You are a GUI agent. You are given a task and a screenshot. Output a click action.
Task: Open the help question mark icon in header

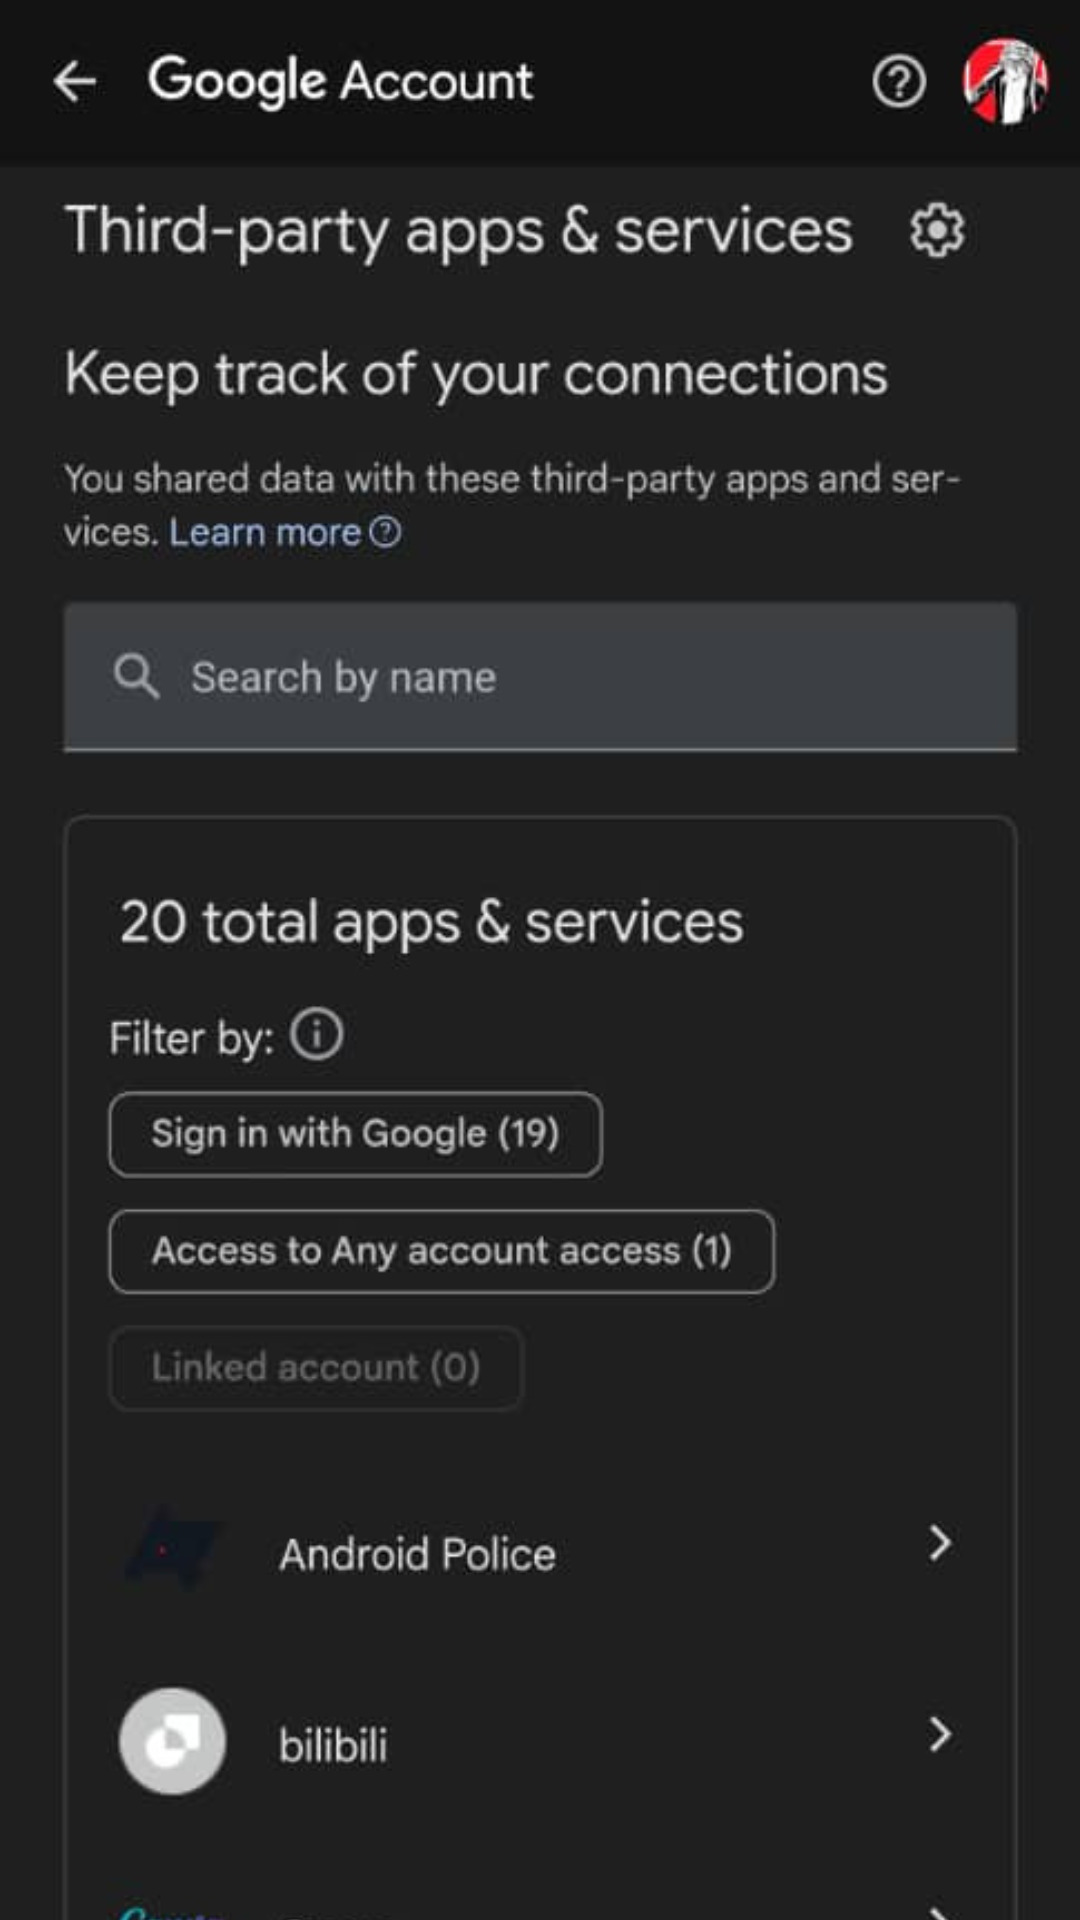(x=898, y=82)
